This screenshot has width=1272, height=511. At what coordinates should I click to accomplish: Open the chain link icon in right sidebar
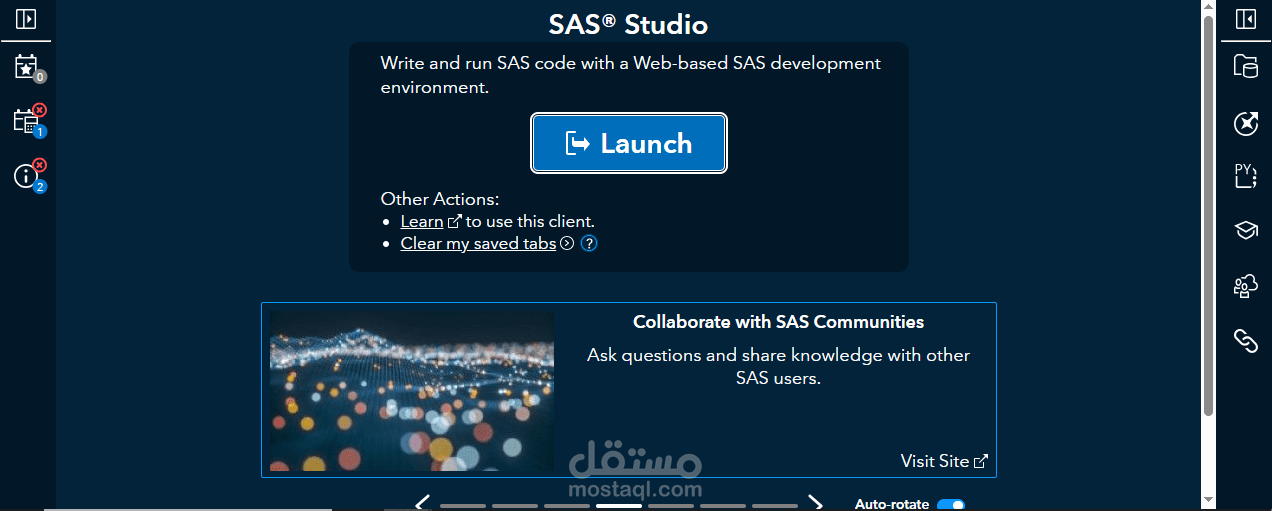[1245, 341]
